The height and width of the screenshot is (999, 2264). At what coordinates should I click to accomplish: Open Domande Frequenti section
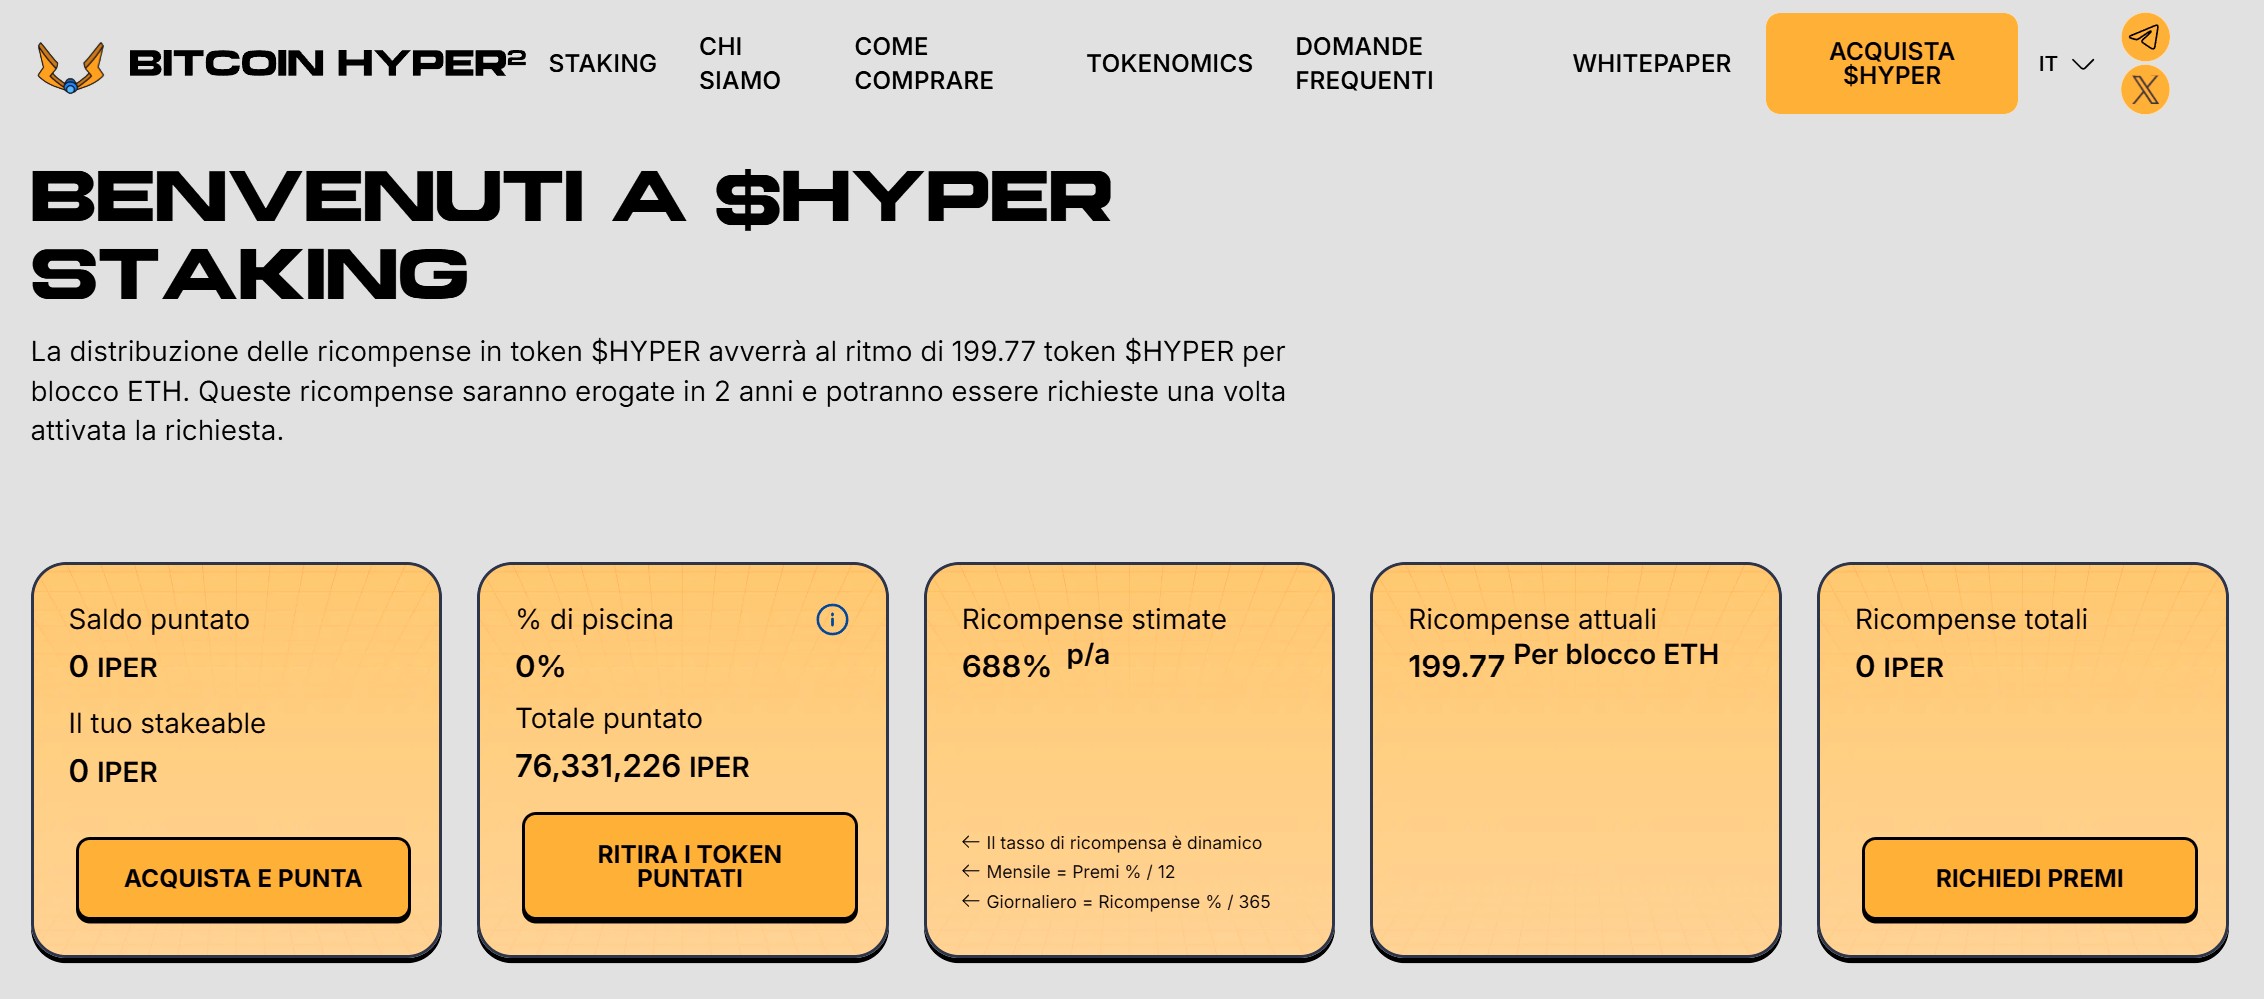coord(1364,63)
